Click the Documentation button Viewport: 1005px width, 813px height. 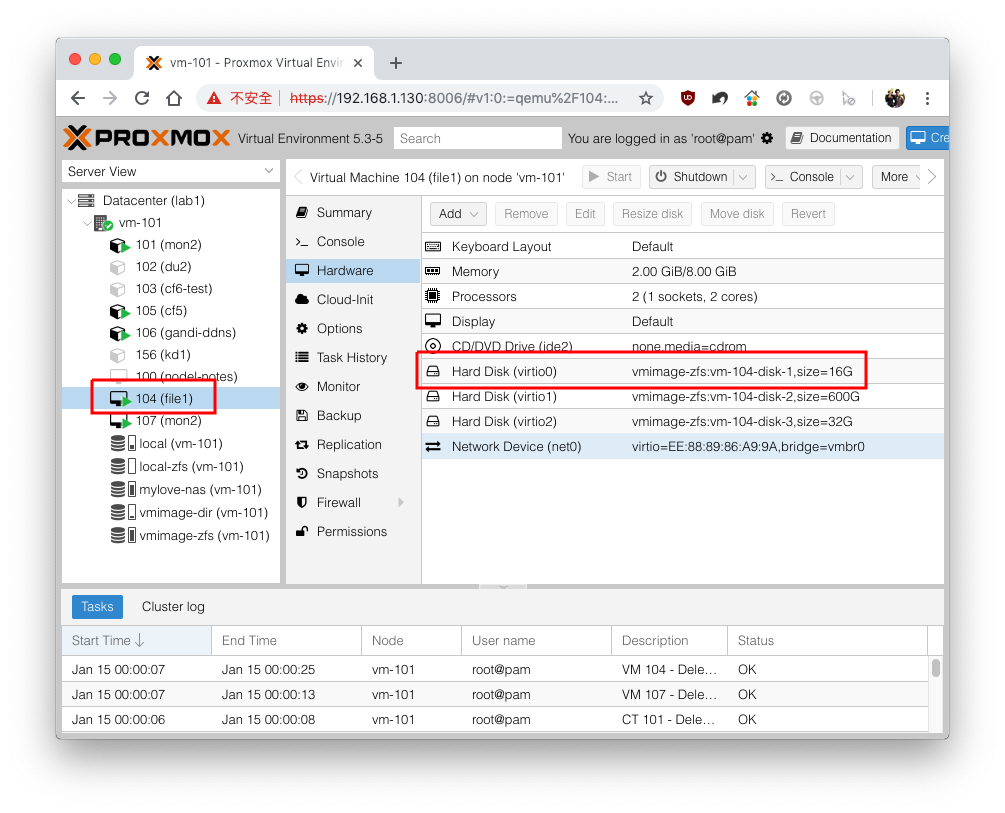[842, 138]
